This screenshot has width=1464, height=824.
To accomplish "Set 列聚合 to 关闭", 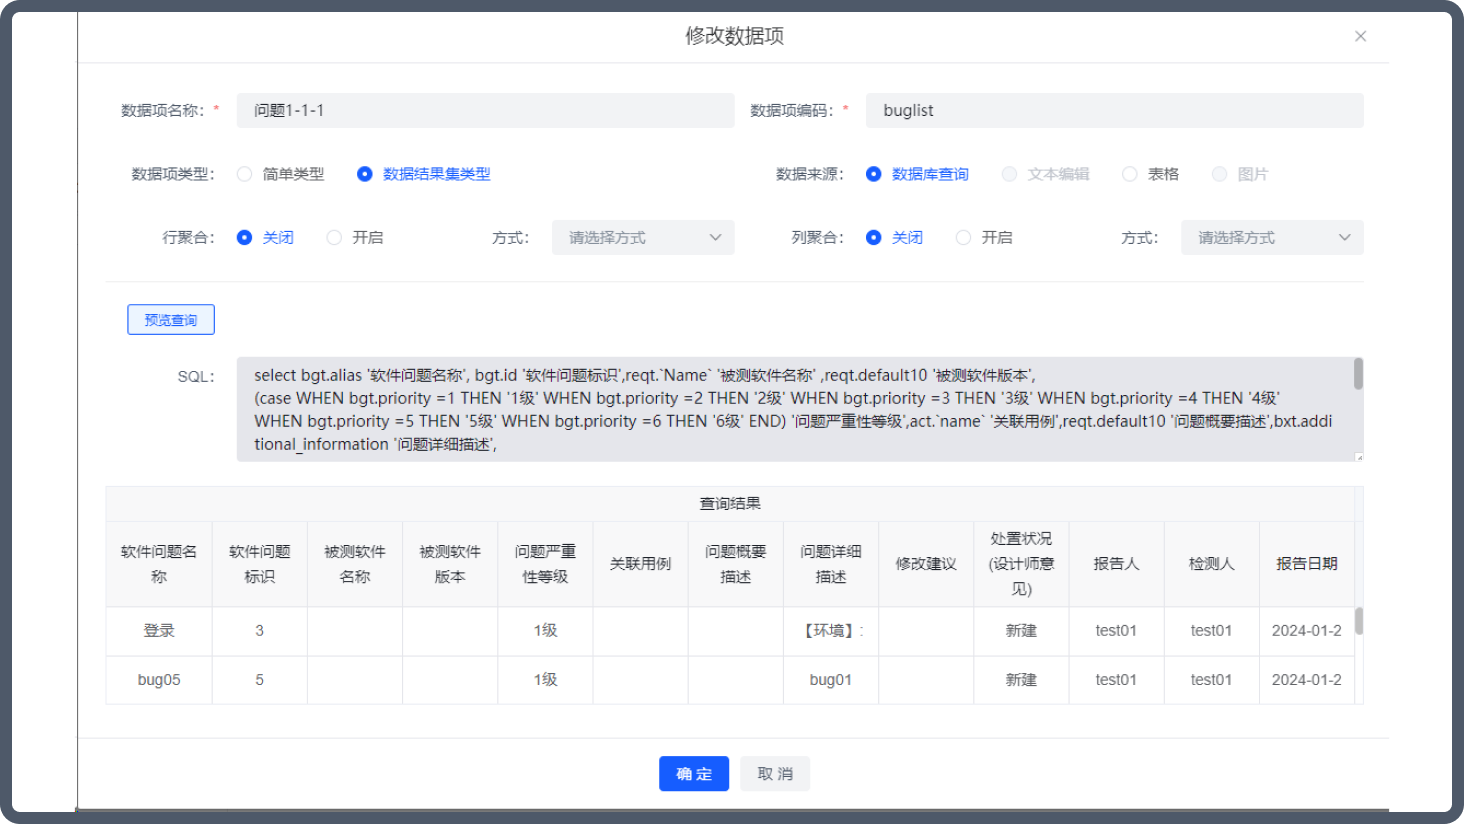I will (x=894, y=237).
